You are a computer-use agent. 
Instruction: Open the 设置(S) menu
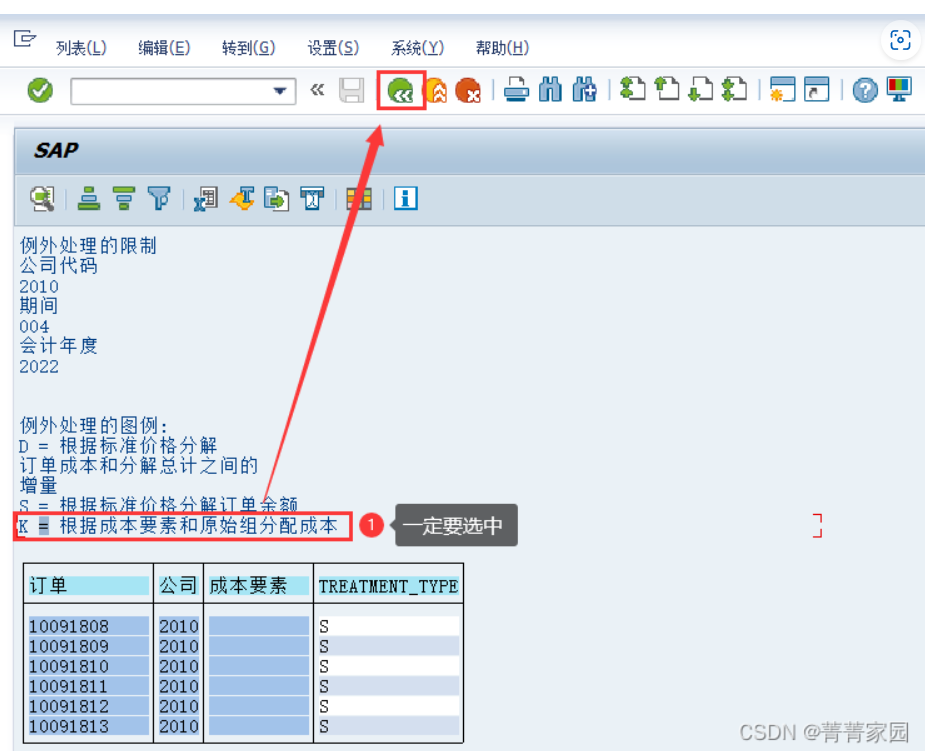coord(333,48)
